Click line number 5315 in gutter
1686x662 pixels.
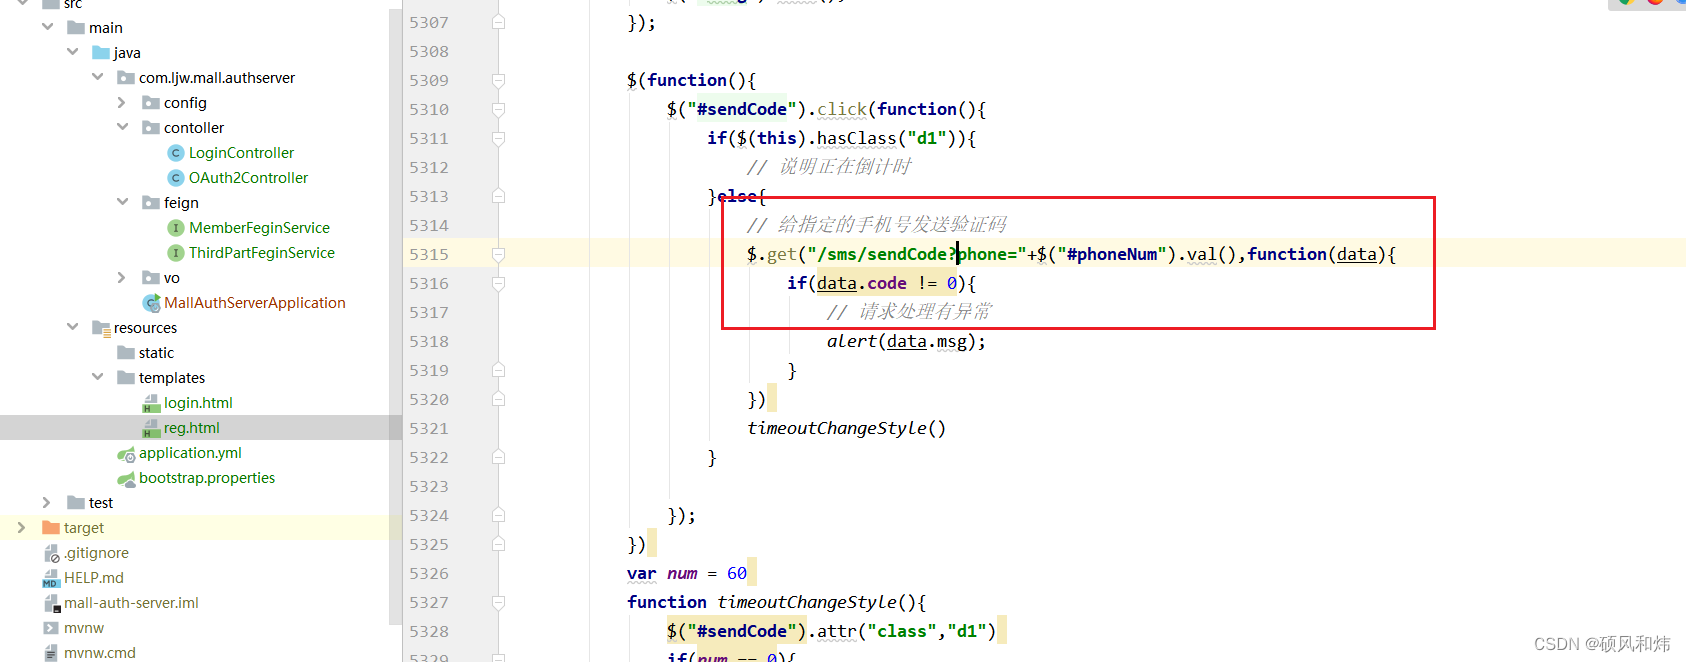click(x=429, y=254)
